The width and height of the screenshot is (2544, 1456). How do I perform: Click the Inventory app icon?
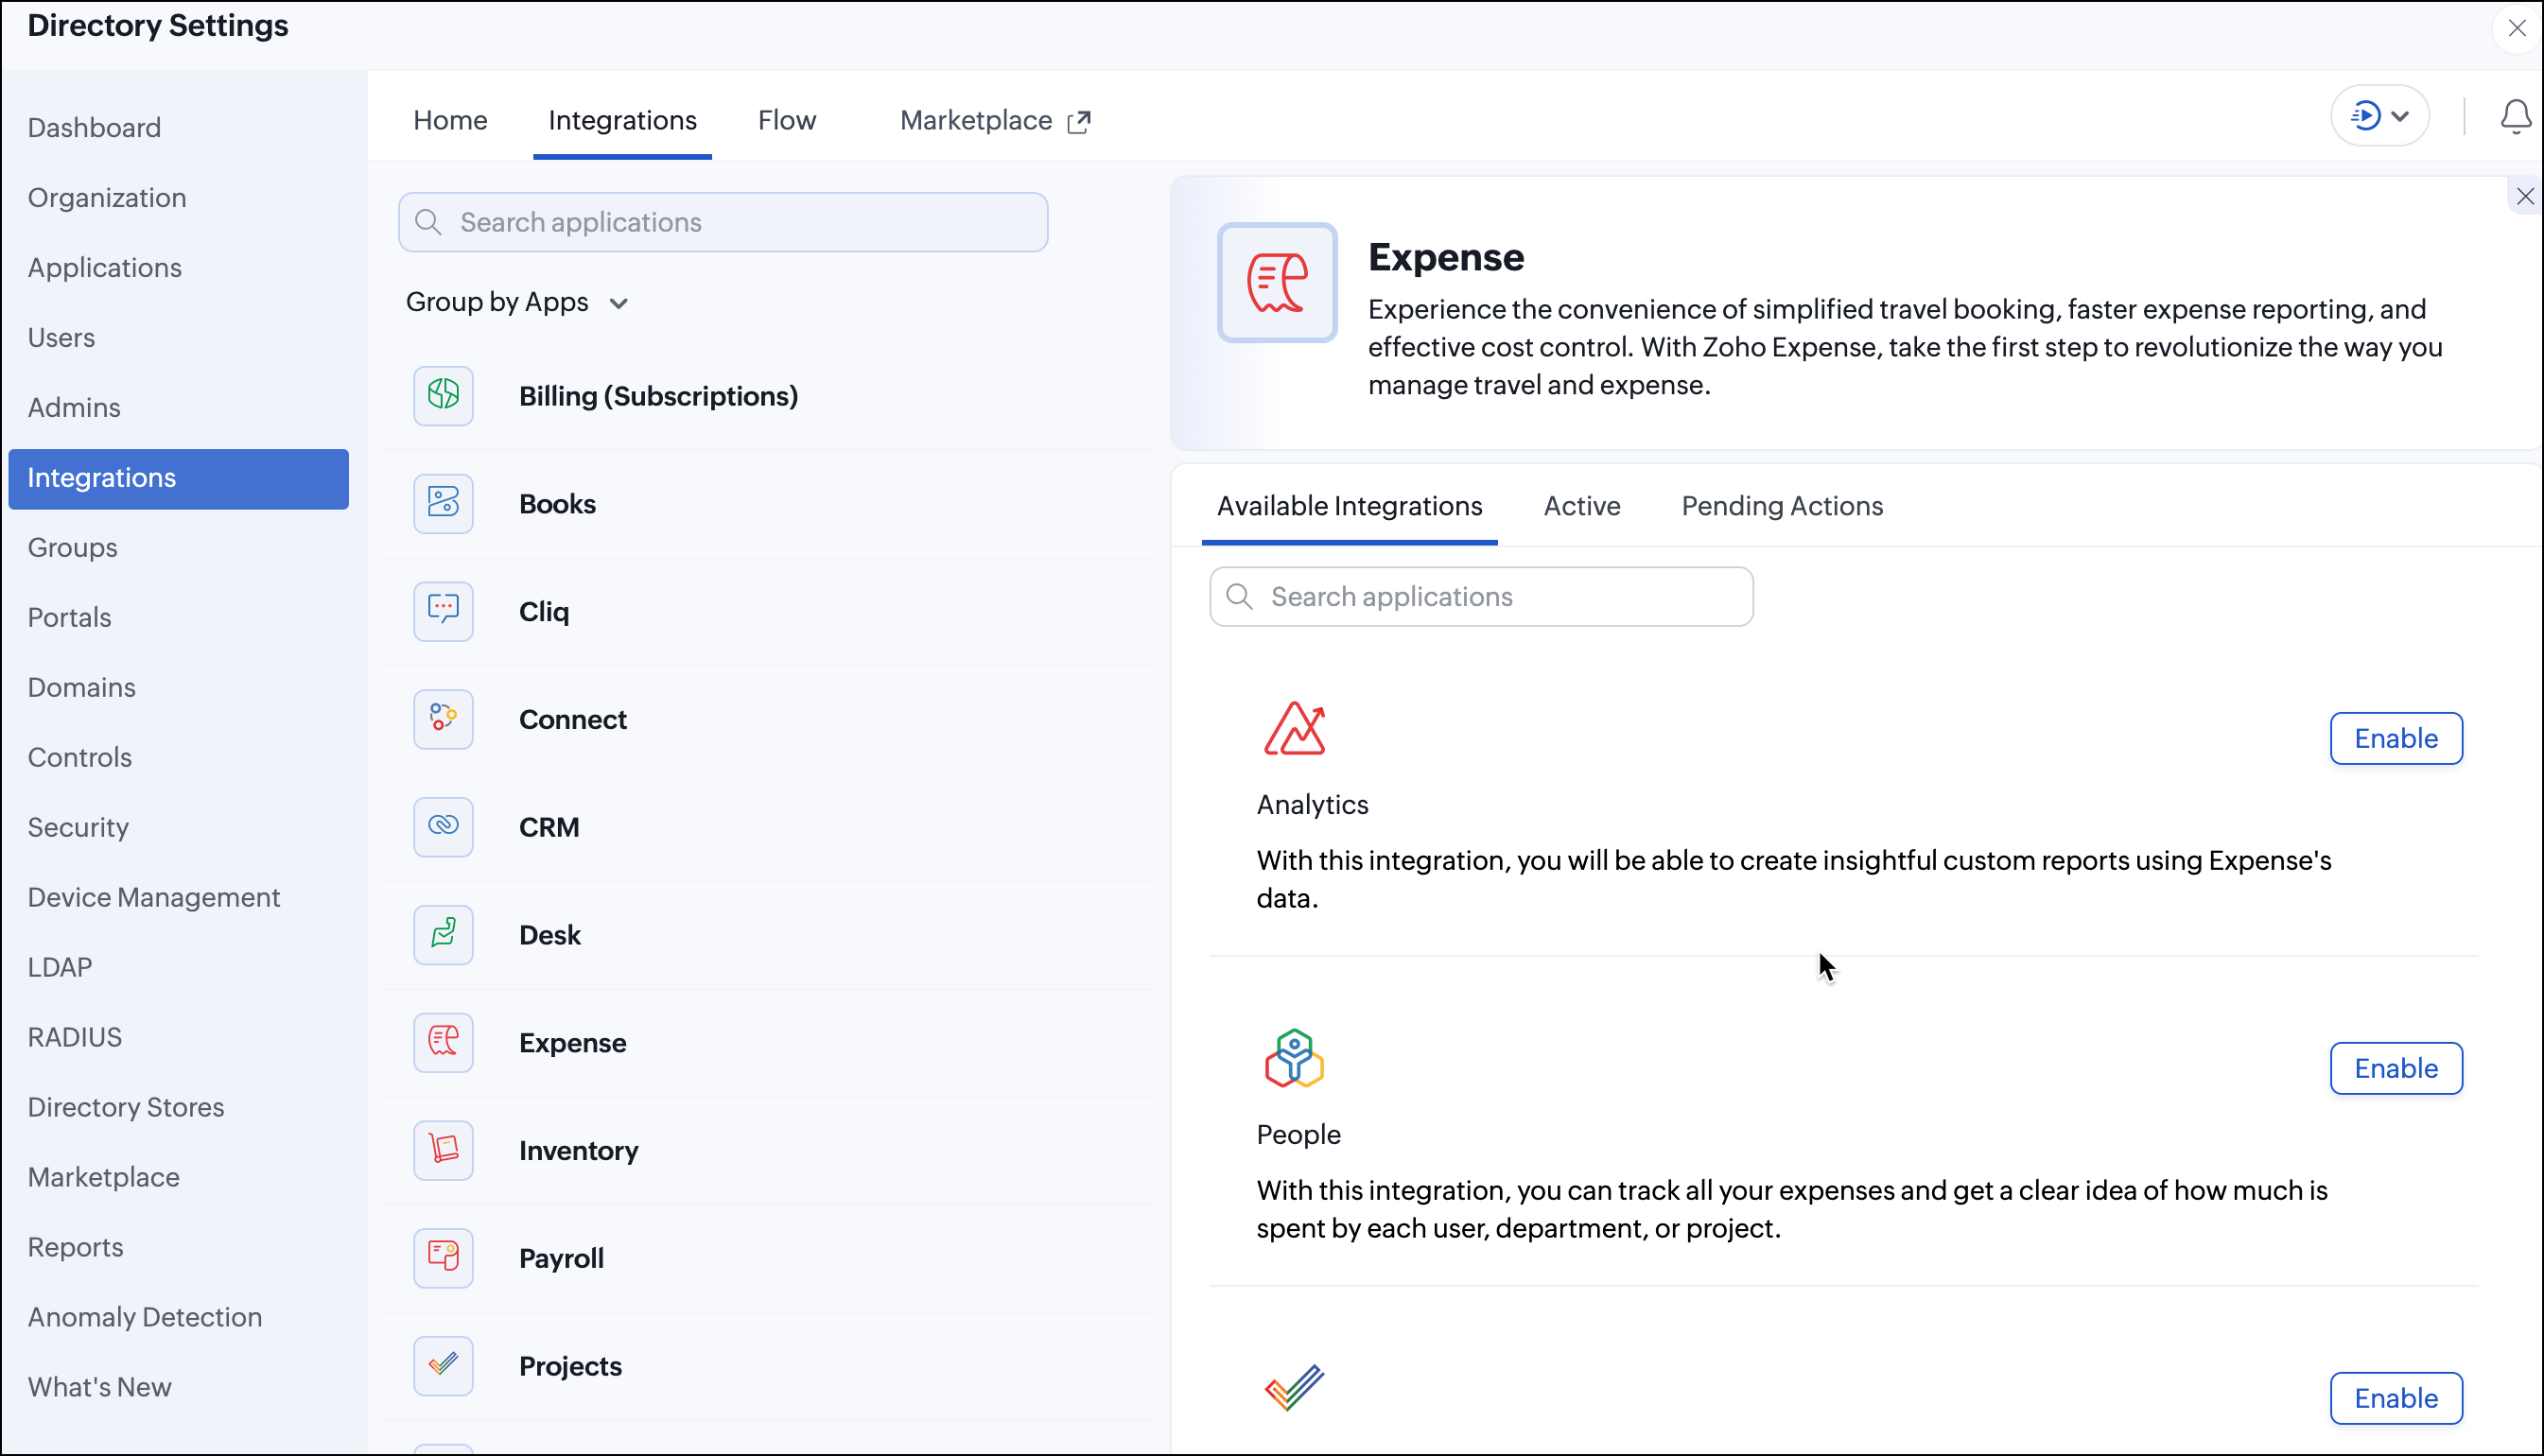443,1150
